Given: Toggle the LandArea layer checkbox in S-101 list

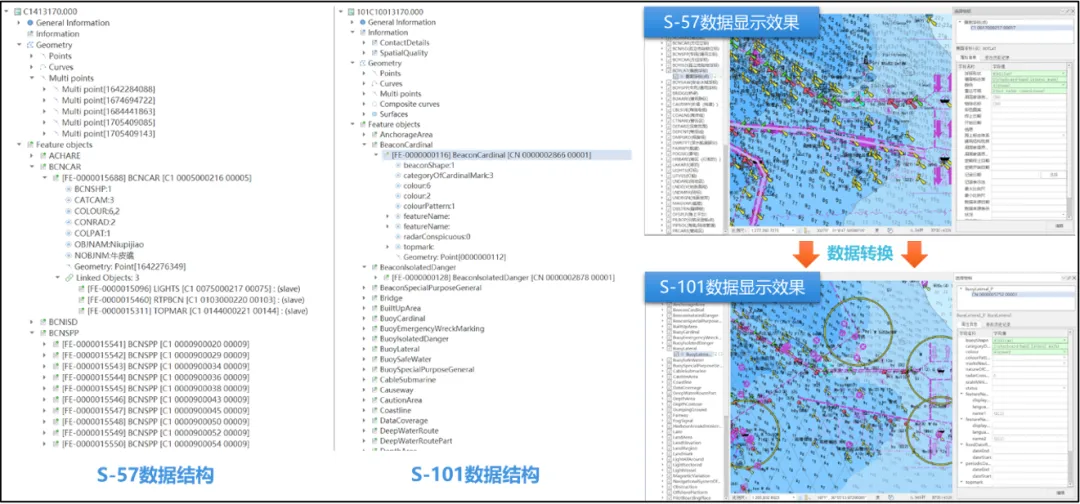Looking at the screenshot, I should pos(669,436).
